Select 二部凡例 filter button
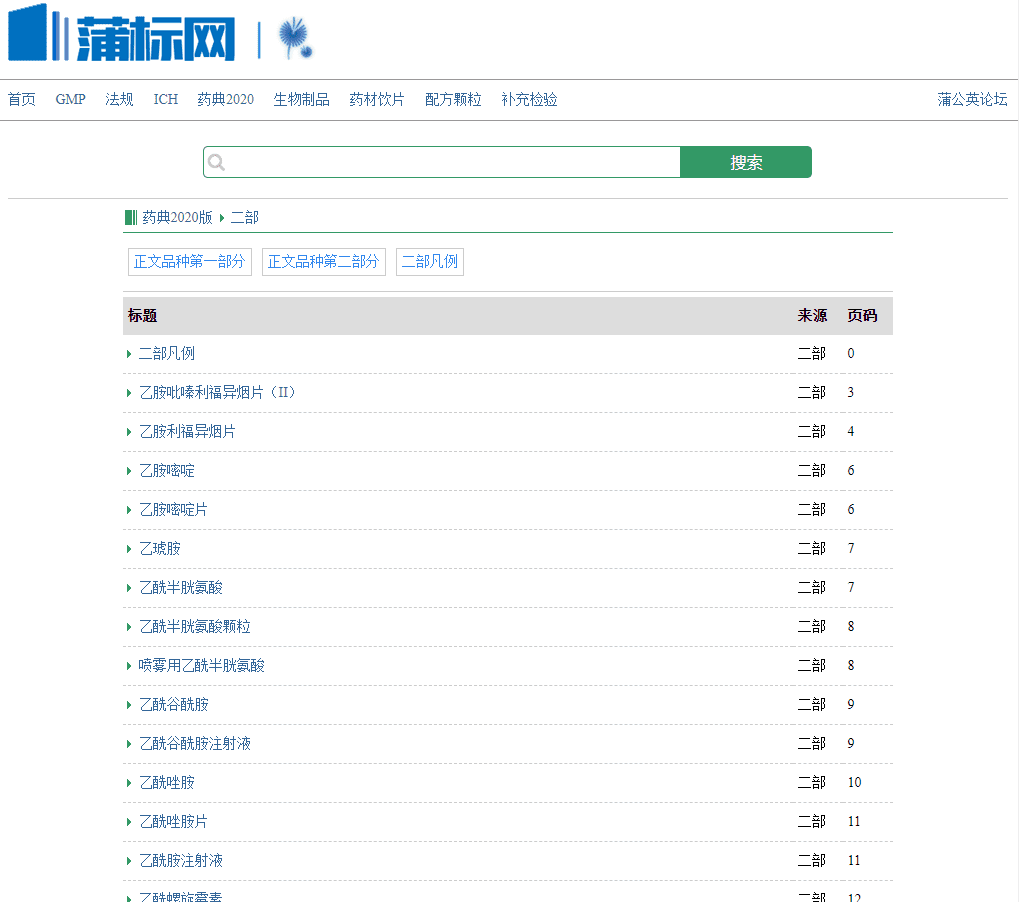 click(430, 262)
